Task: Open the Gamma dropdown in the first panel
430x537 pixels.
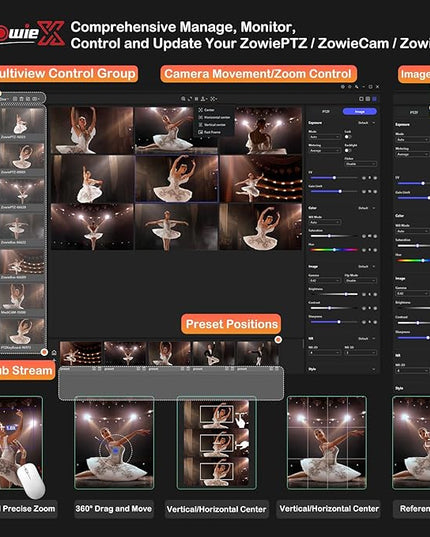Action: click(324, 280)
